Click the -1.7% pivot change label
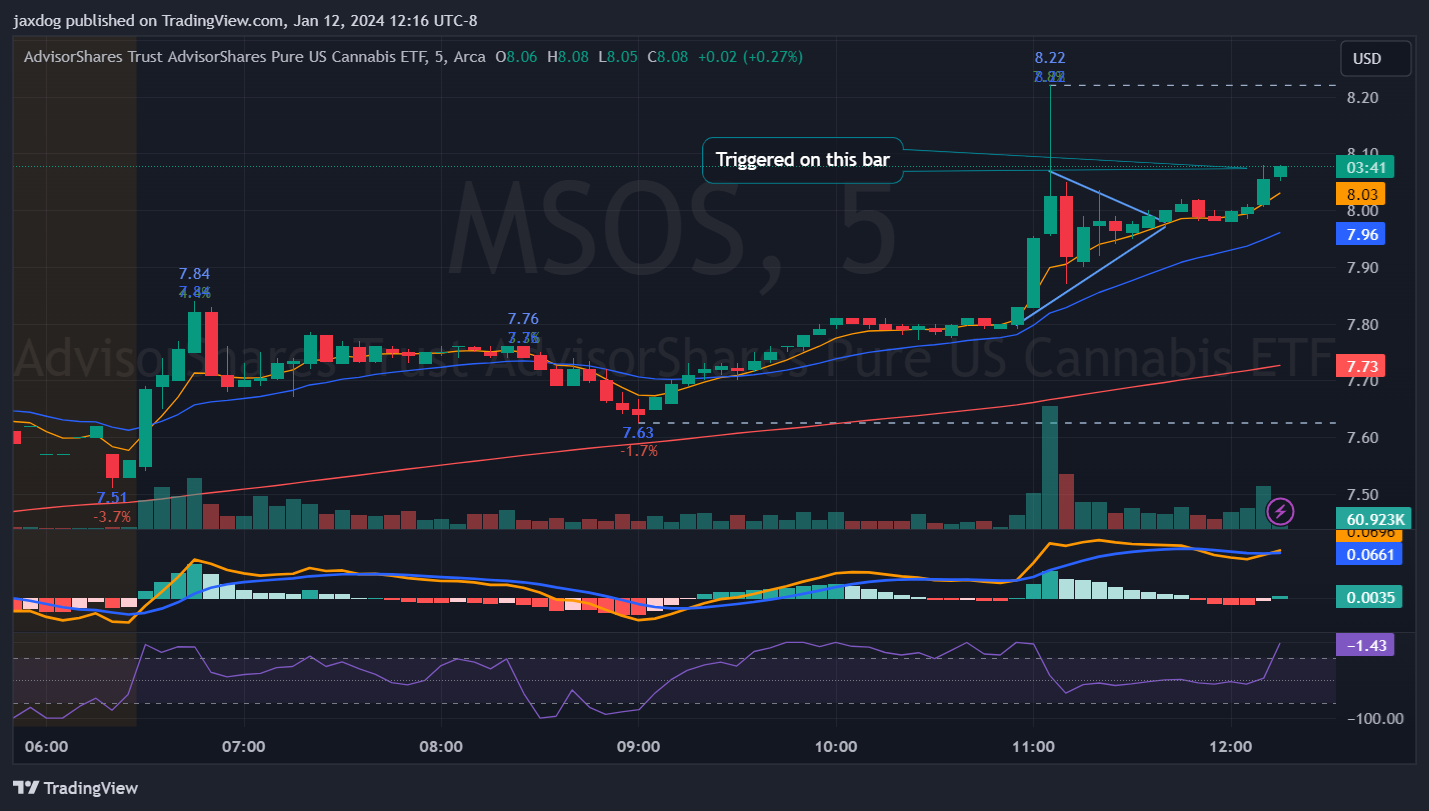Screen dimensions: 1429x811 click(639, 451)
